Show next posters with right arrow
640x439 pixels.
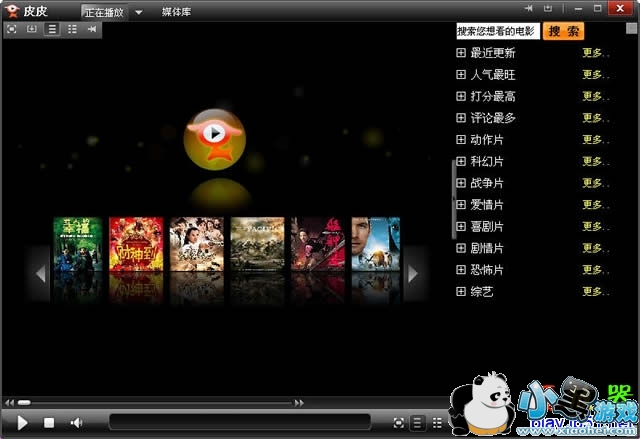pyautogui.click(x=413, y=274)
